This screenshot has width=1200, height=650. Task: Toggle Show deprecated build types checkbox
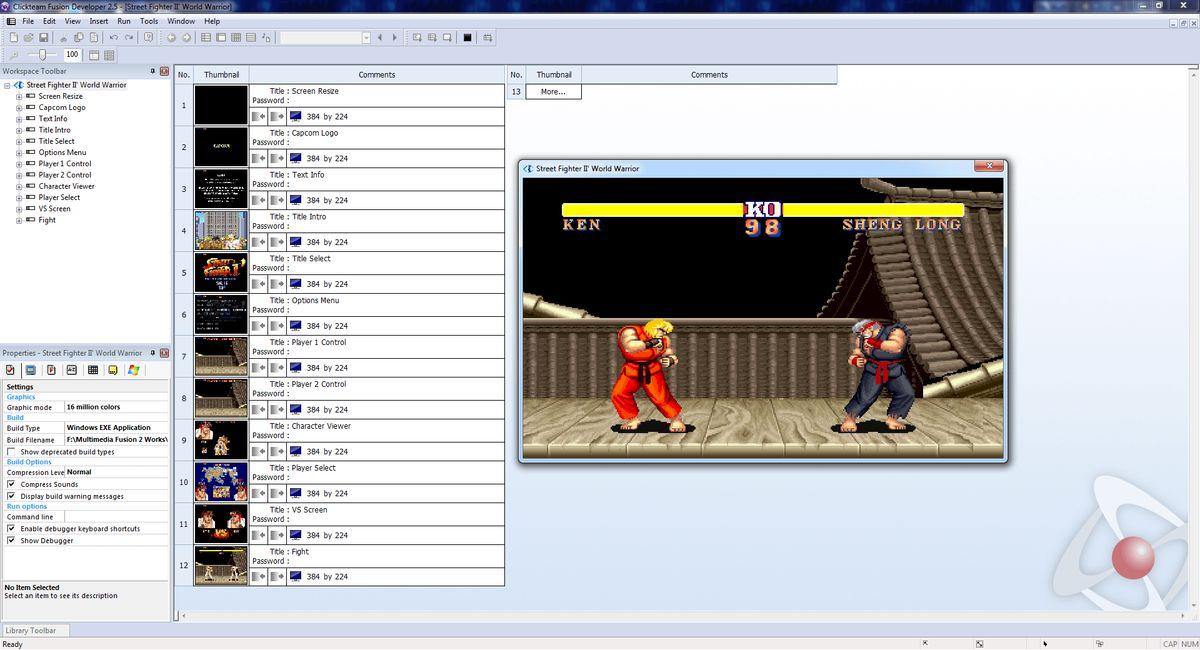pos(11,452)
